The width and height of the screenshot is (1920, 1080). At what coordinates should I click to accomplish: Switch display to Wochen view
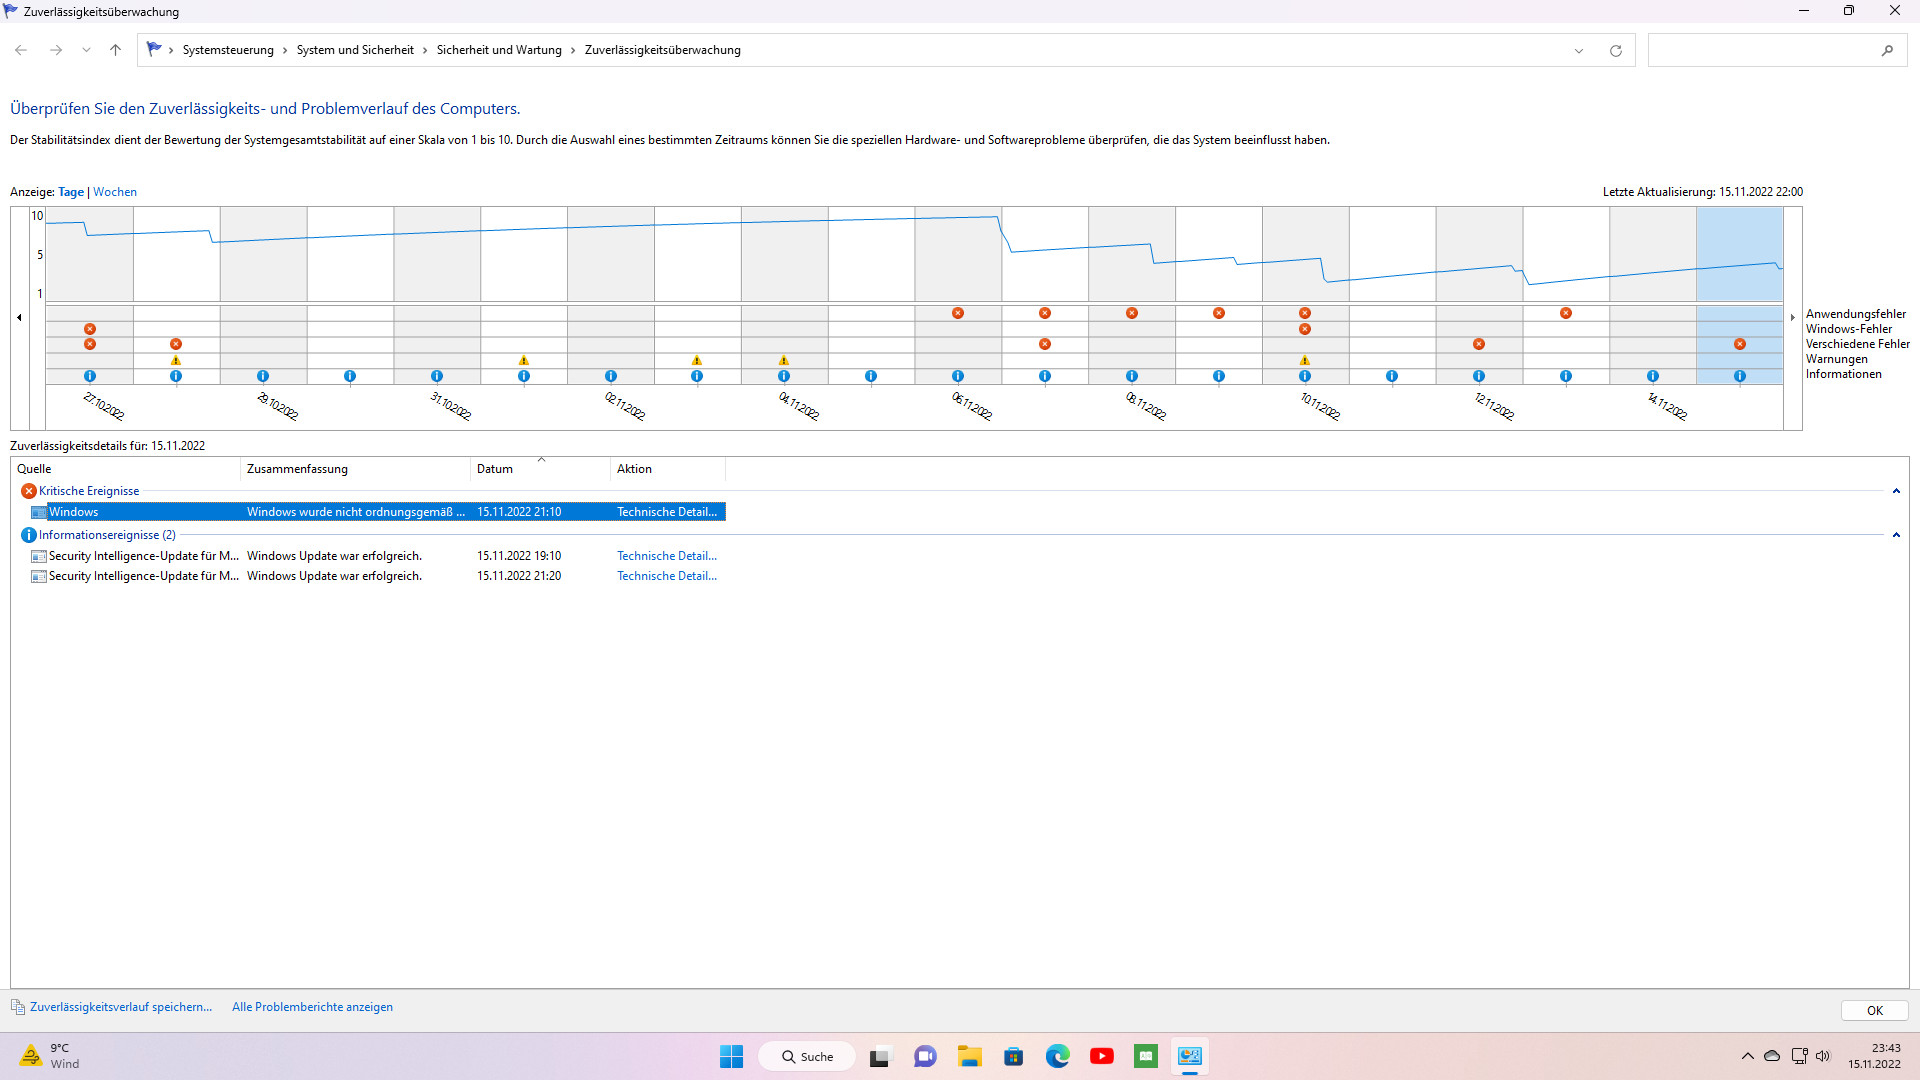coord(114,191)
